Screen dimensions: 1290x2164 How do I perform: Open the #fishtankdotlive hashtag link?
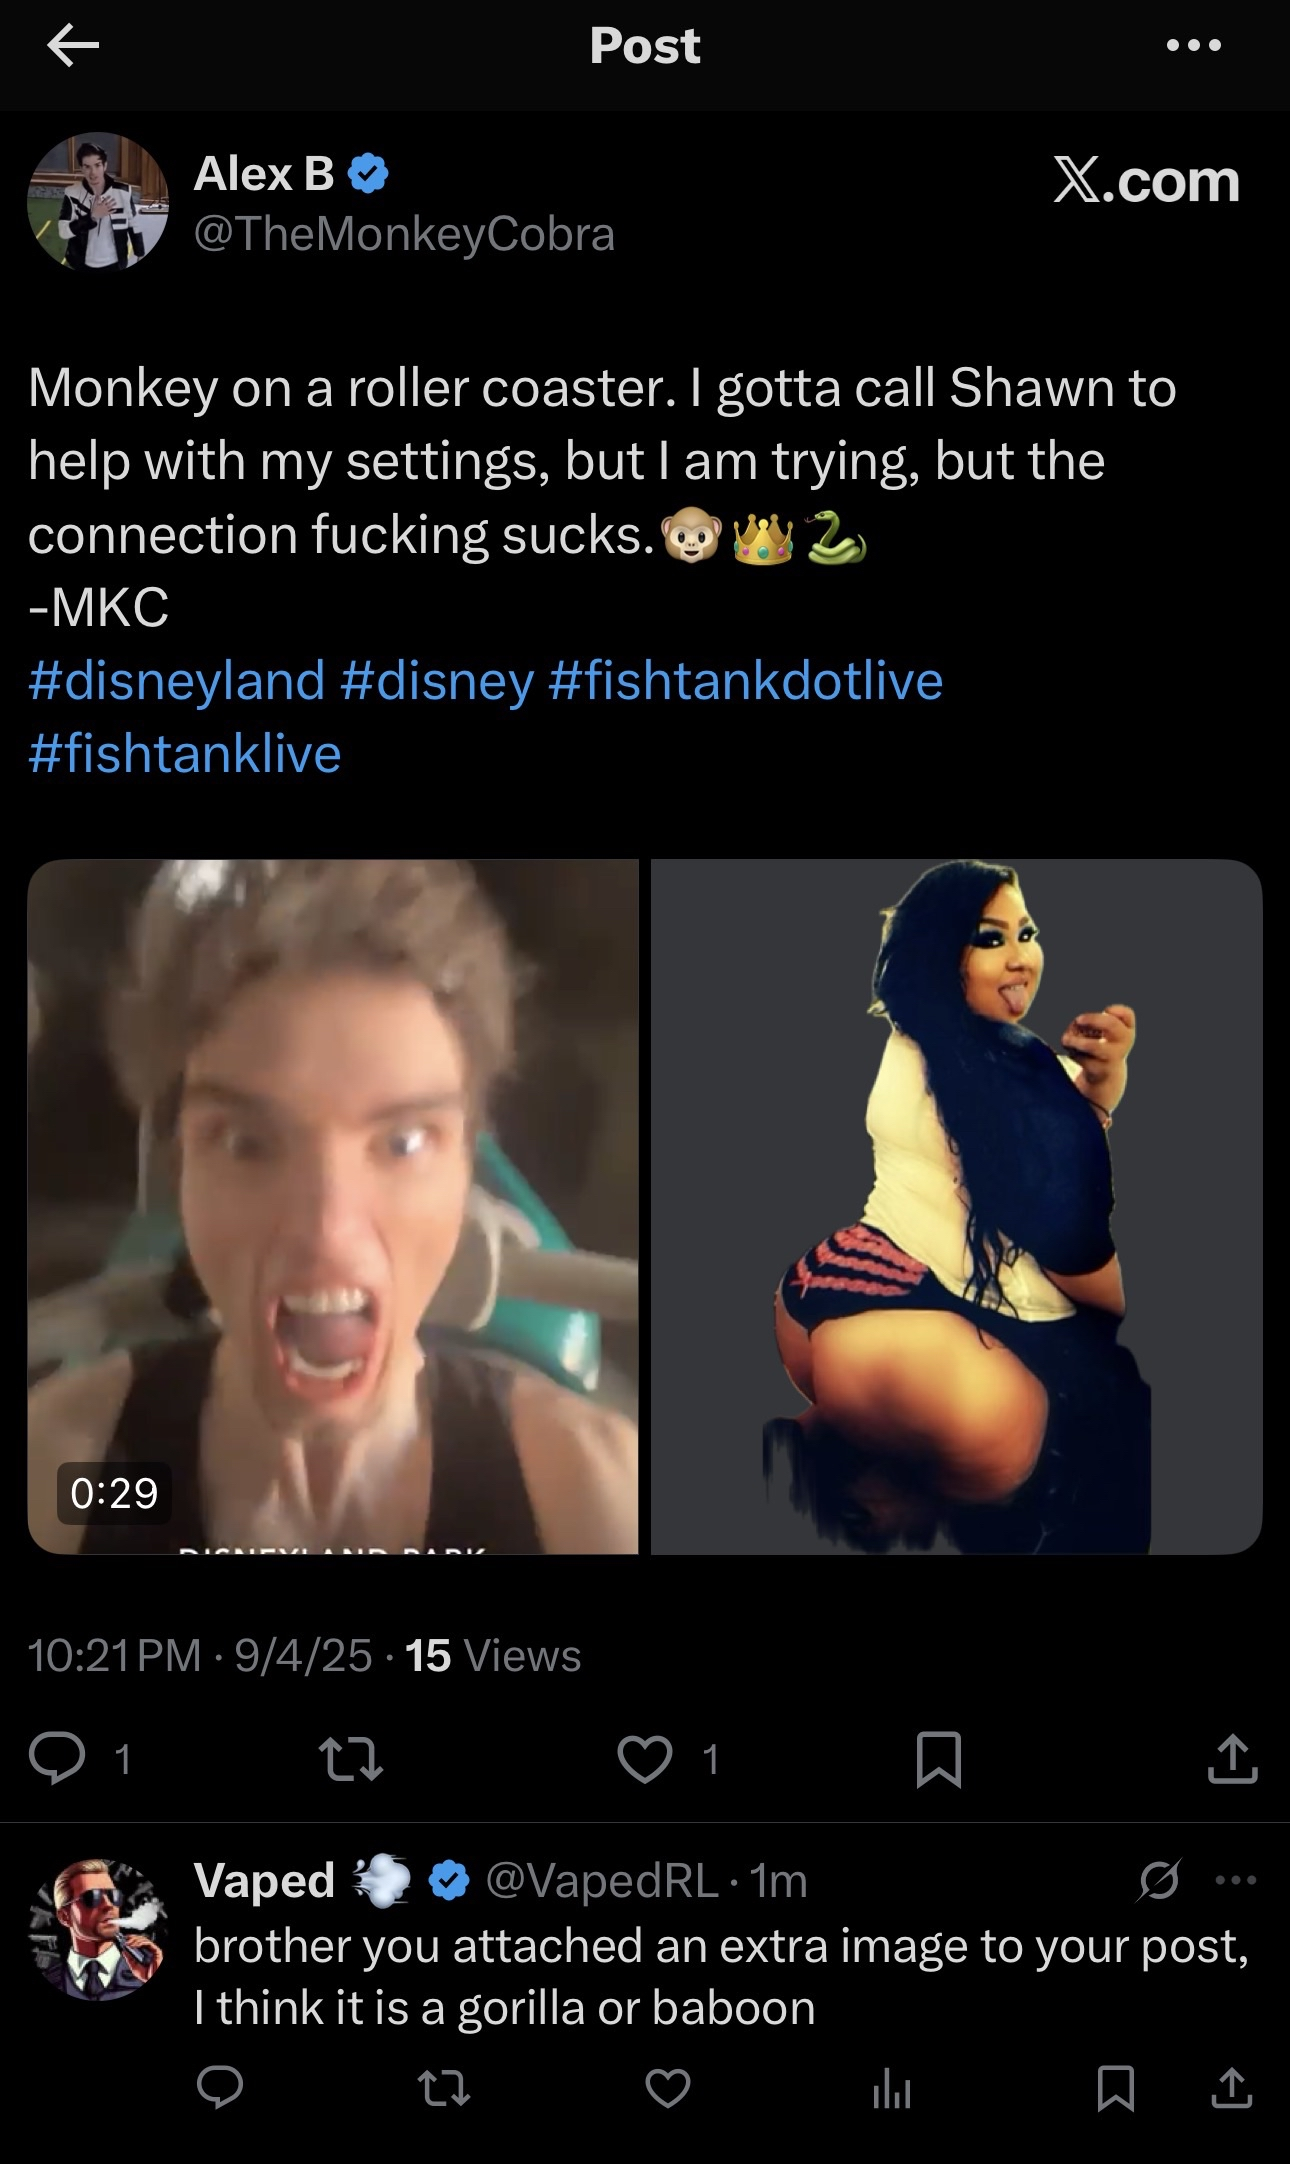coord(746,680)
